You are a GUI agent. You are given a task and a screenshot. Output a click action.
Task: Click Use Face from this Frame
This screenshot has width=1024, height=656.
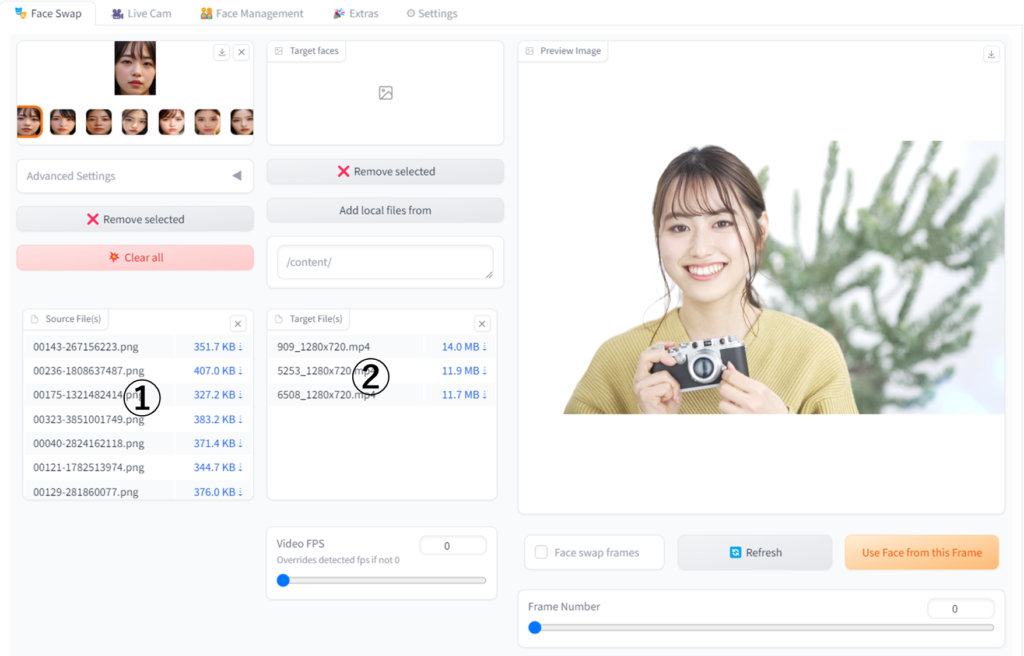pos(921,552)
